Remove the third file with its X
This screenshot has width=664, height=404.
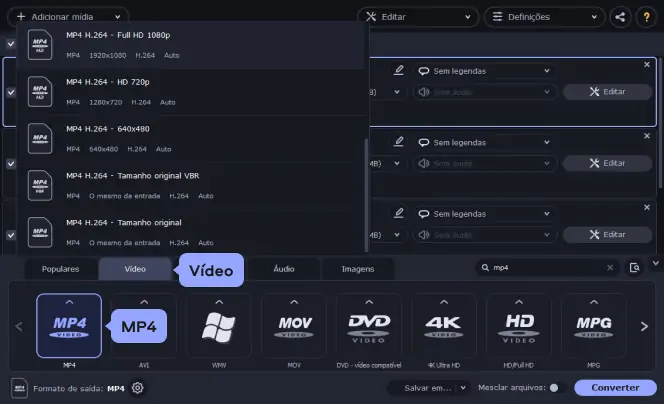647,208
